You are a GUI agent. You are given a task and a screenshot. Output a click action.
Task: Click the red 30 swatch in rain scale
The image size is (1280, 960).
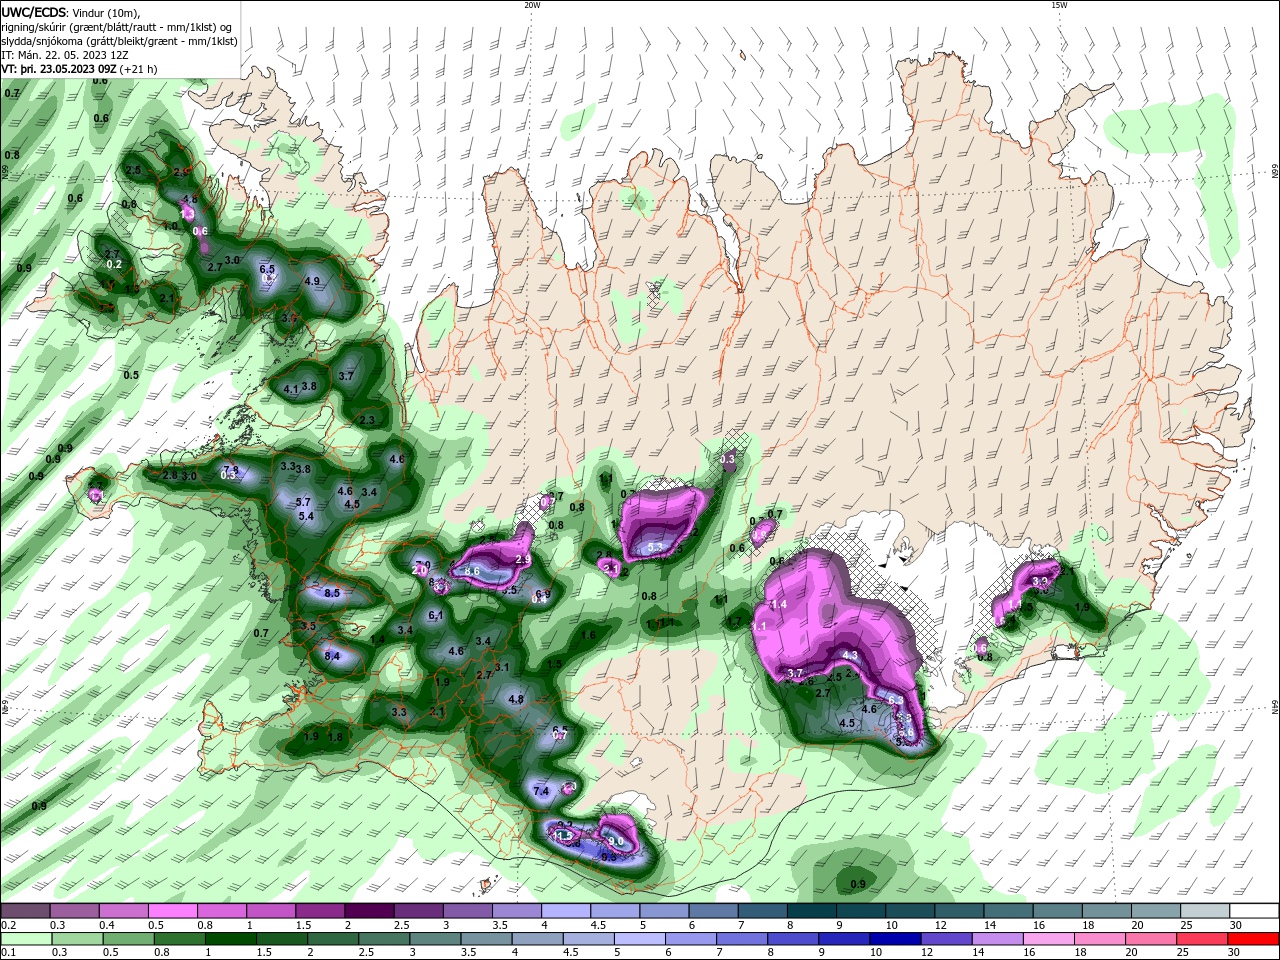(x=1254, y=939)
